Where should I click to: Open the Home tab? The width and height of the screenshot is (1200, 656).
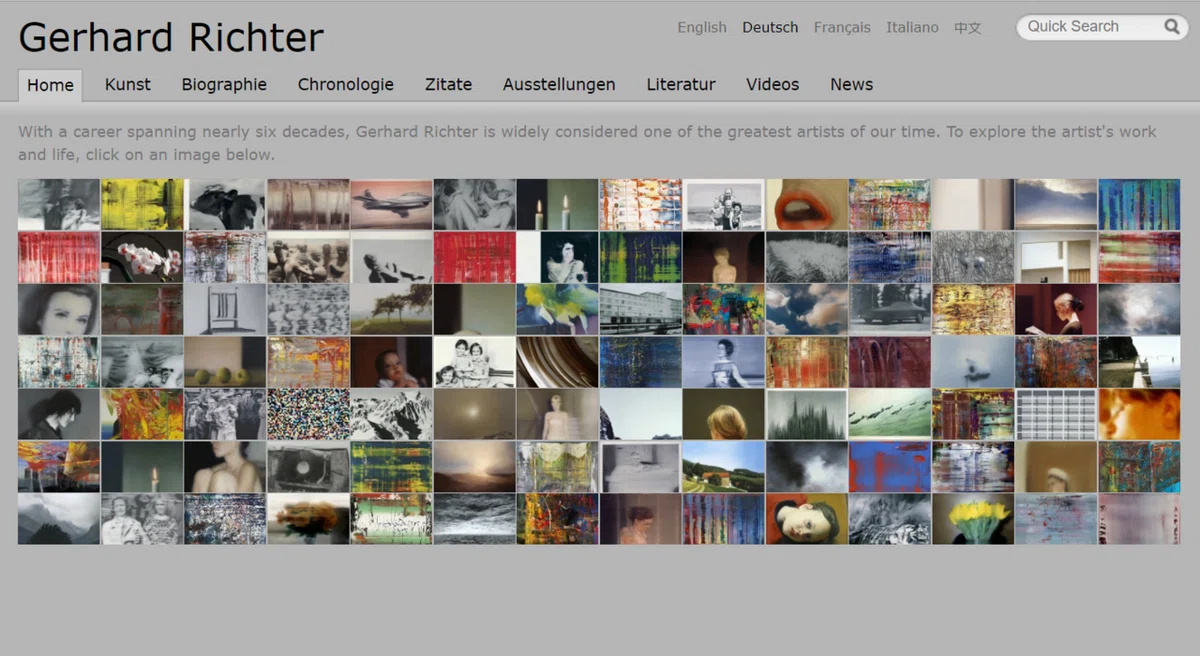point(50,85)
